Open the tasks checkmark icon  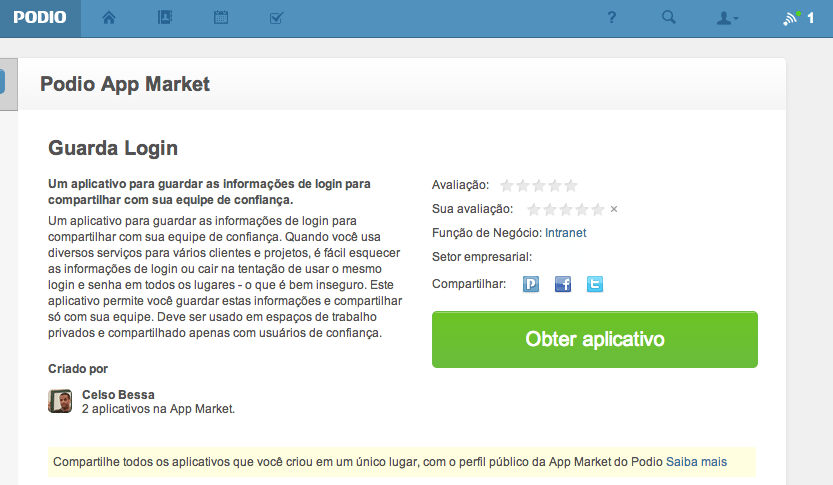click(x=277, y=18)
